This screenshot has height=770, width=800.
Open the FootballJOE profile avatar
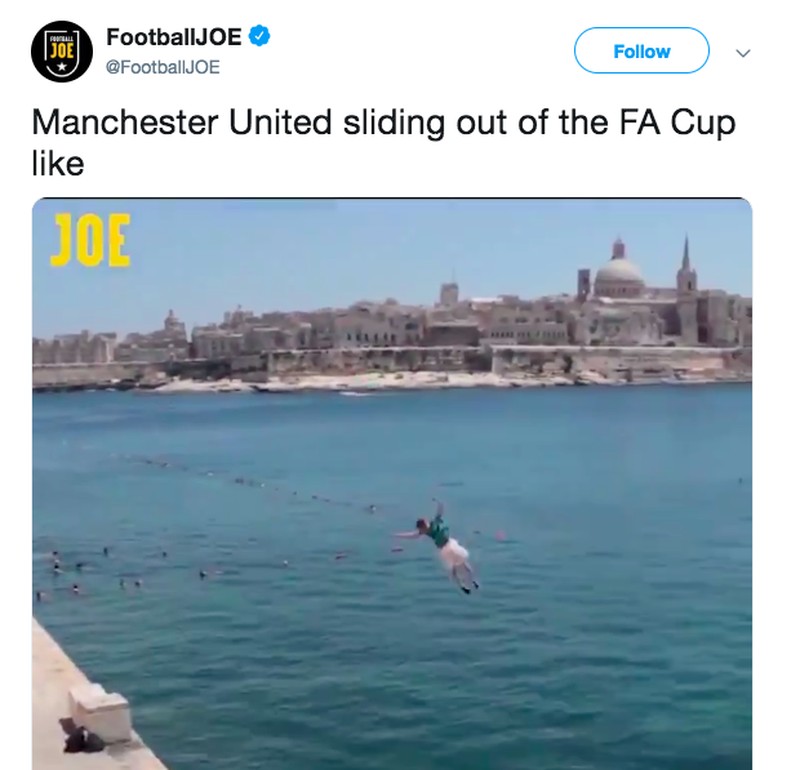tap(62, 52)
